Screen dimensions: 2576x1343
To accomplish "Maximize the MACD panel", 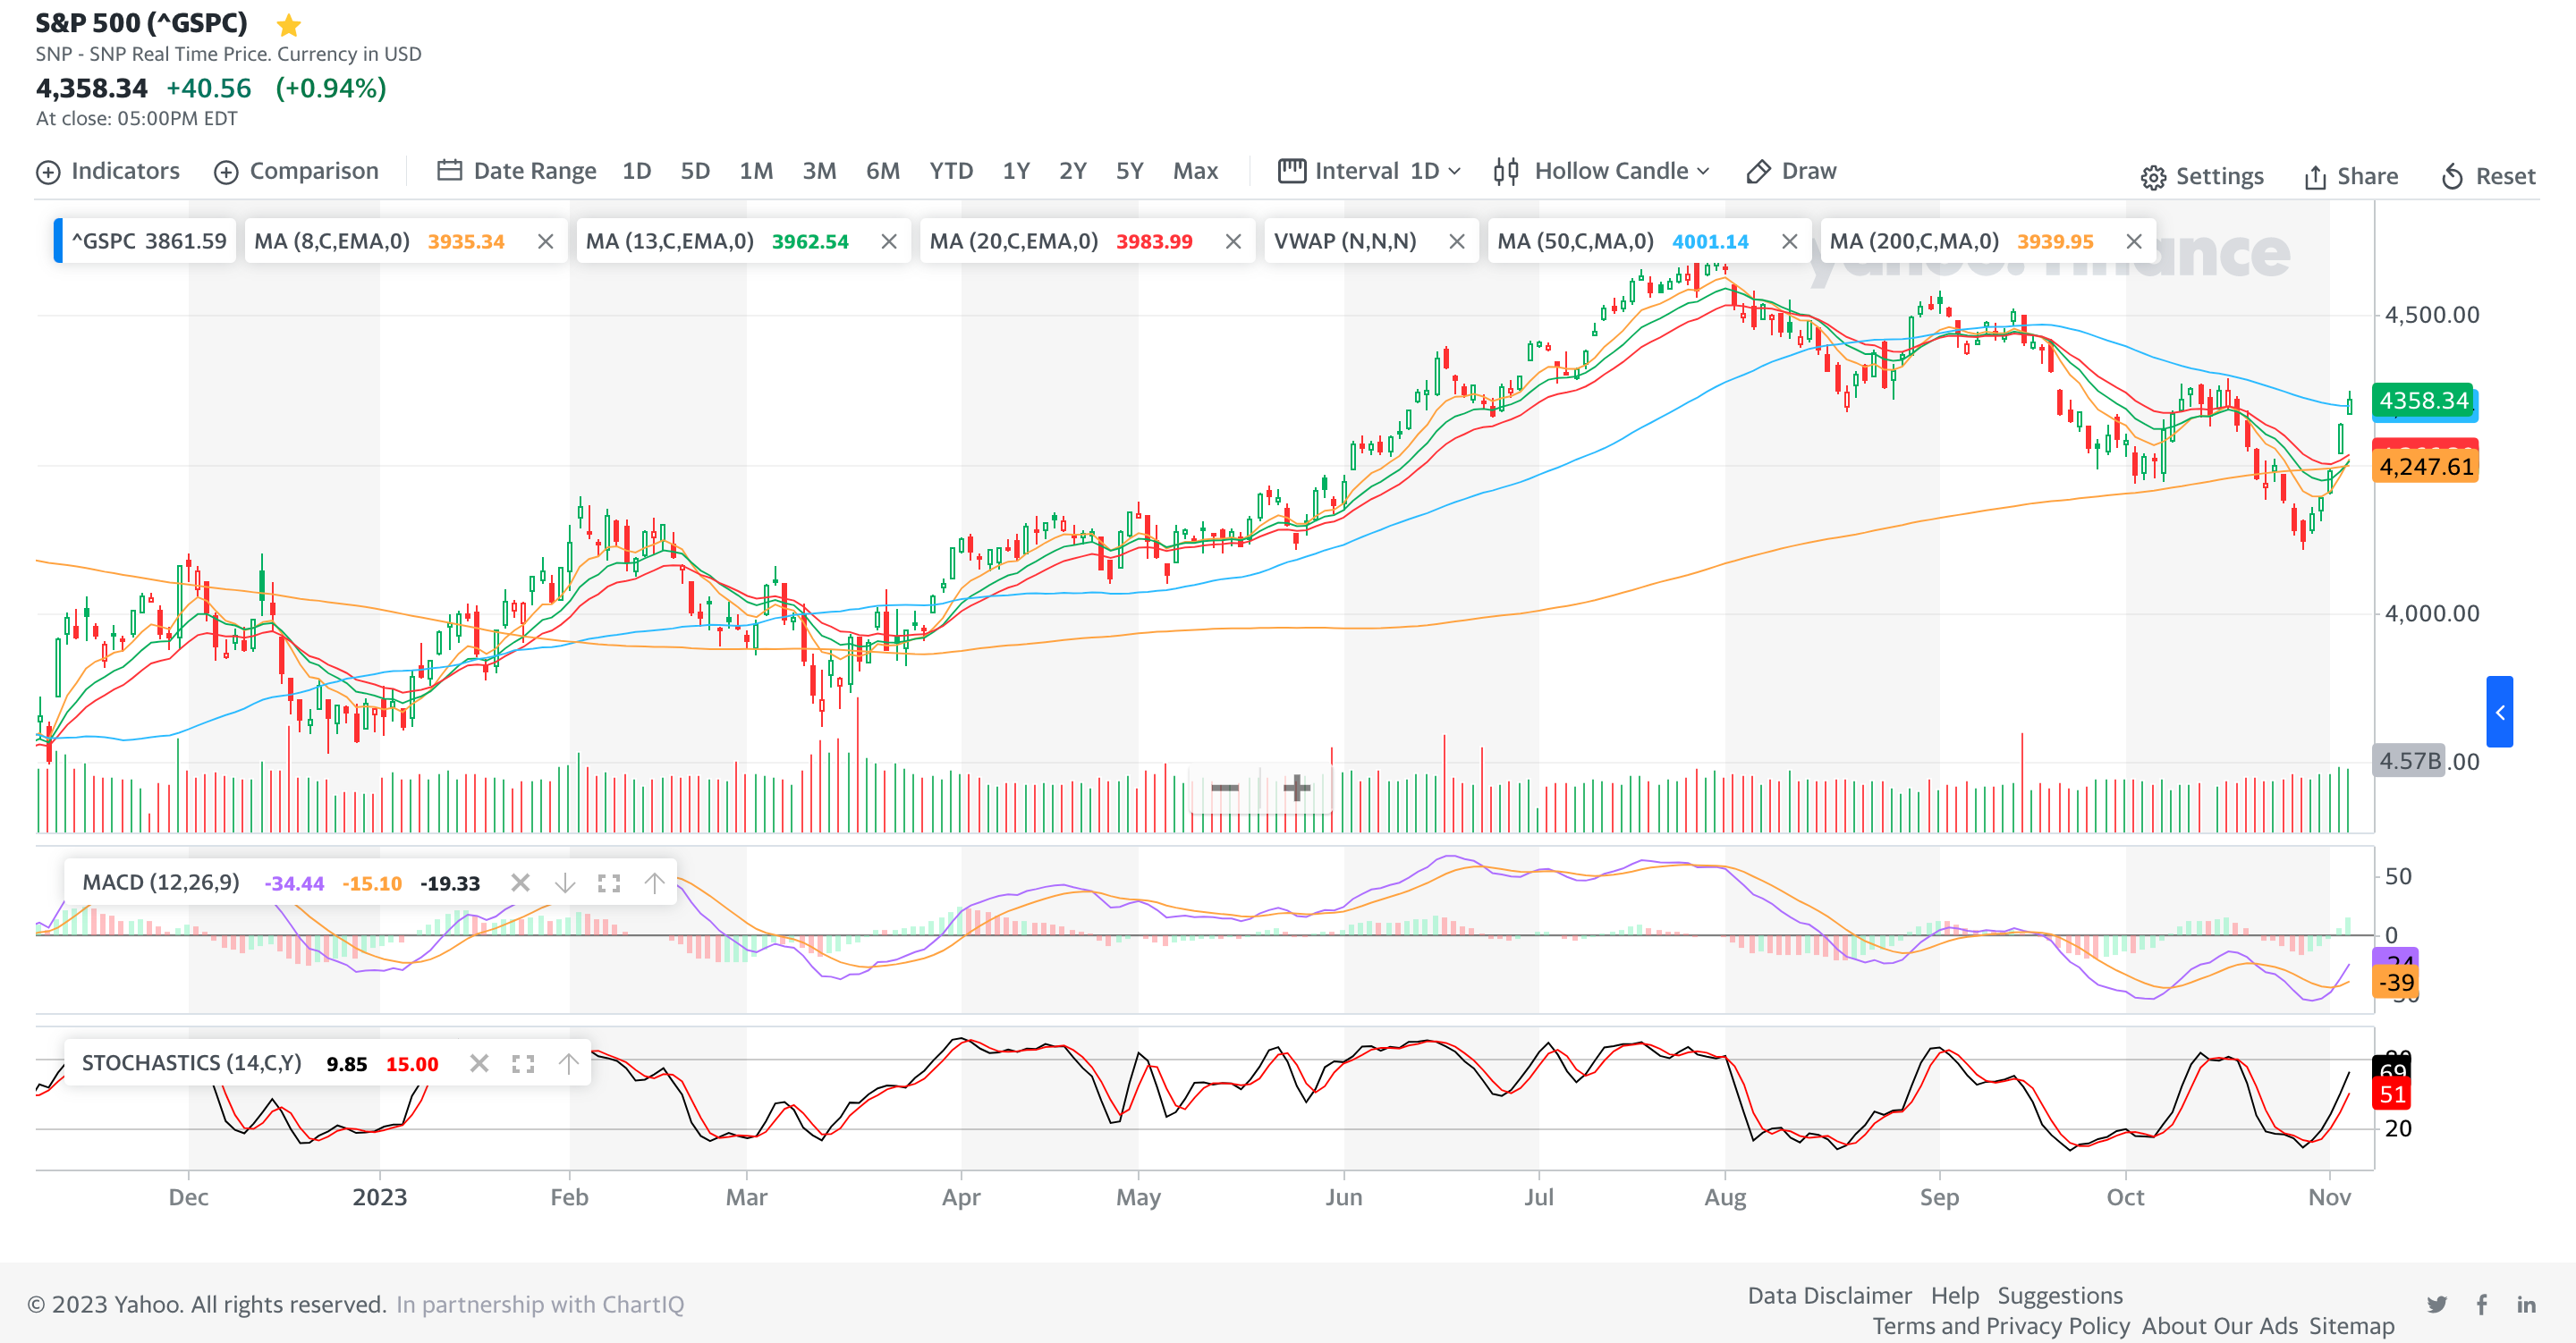I will 609,883.
